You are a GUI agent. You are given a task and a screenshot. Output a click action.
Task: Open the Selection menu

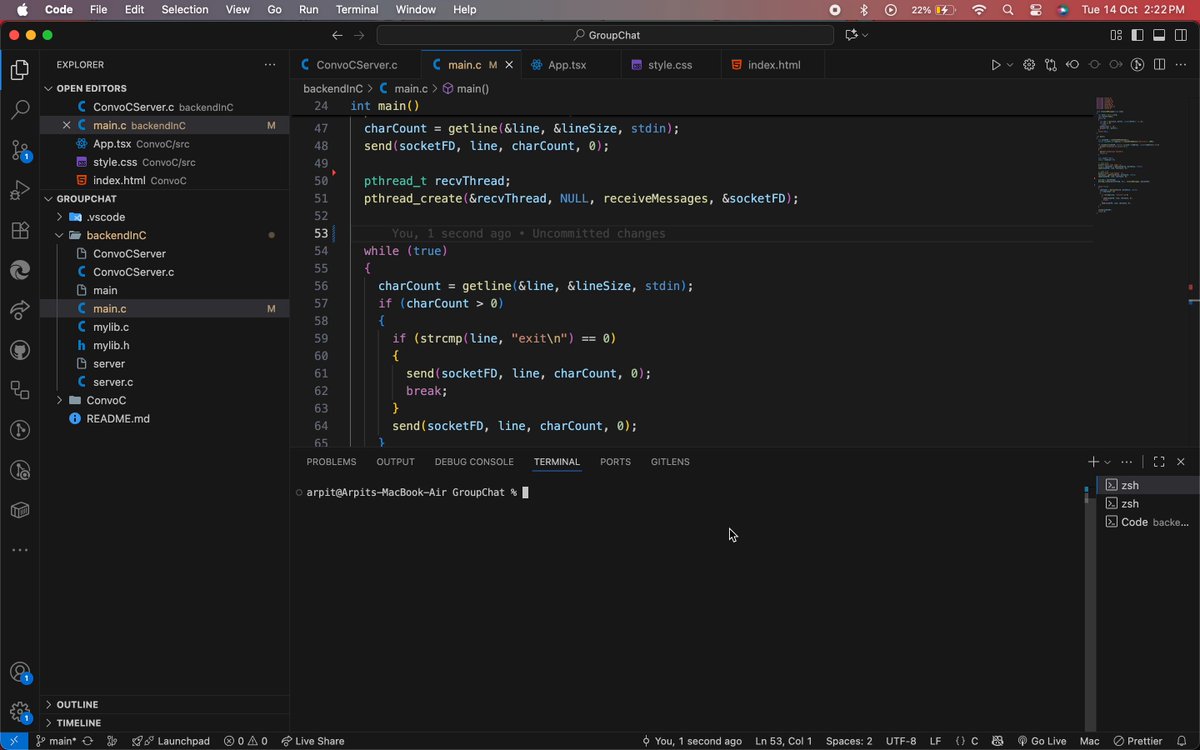[x=185, y=9]
